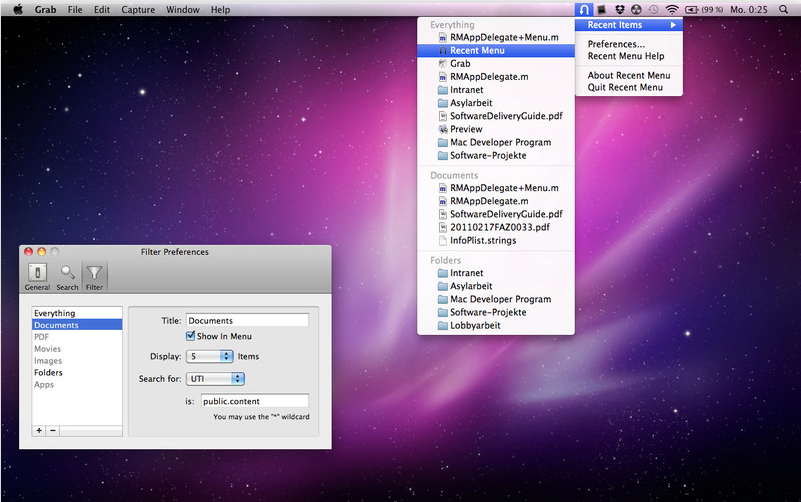Open the Apple menu
This screenshot has height=502, width=801.
point(18,9)
